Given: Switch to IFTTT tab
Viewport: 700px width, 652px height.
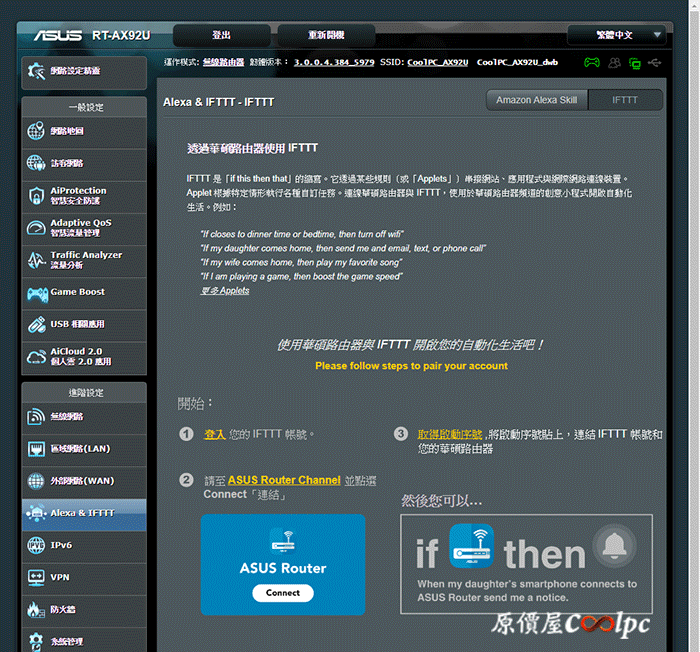Looking at the screenshot, I should click(625, 100).
